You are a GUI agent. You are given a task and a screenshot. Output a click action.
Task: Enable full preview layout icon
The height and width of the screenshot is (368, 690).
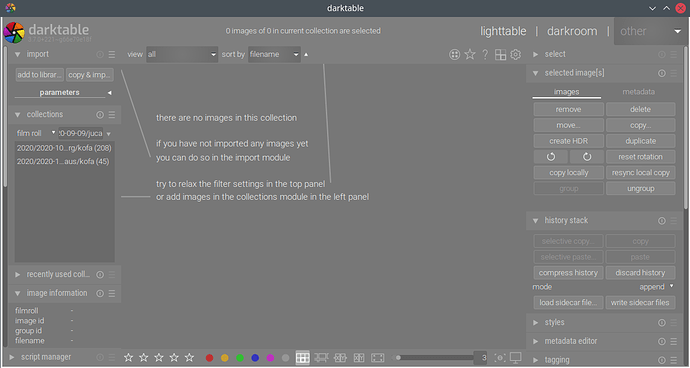(378, 357)
